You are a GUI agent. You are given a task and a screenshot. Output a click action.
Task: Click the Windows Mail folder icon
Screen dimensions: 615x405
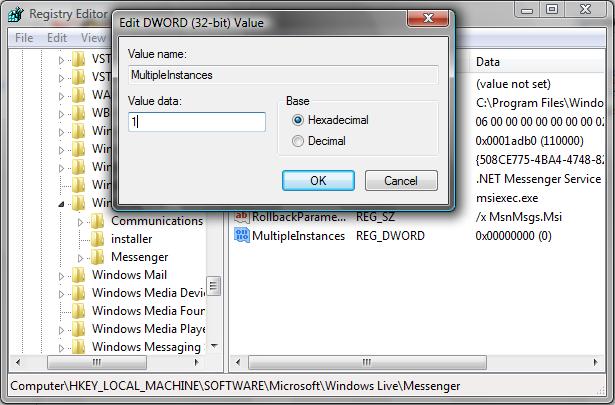click(78, 275)
